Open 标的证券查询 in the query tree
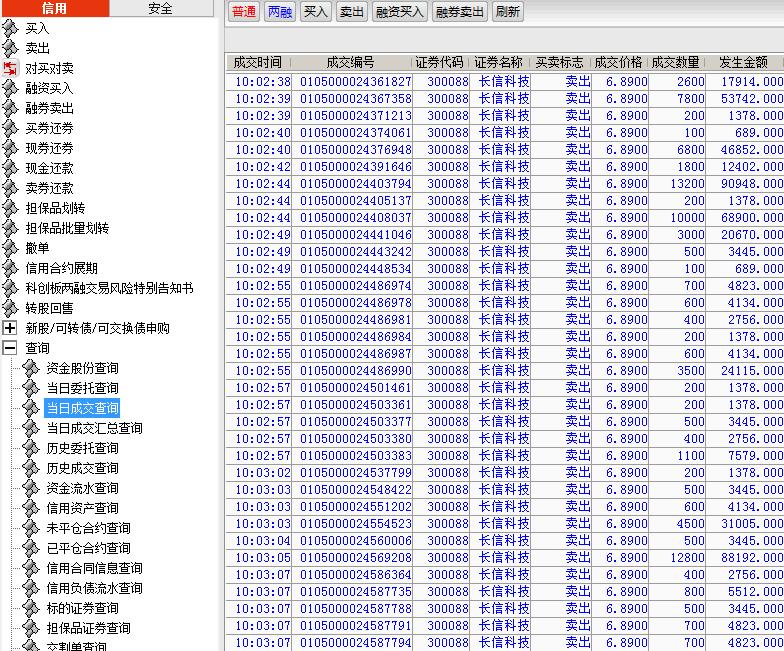The image size is (784, 651). tap(82, 608)
